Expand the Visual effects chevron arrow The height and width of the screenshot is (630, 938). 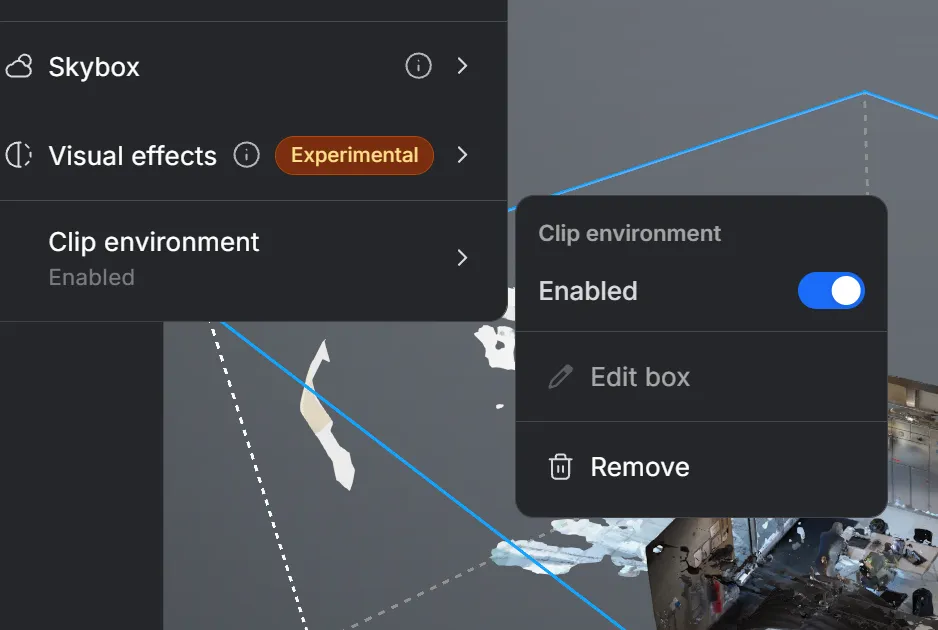point(462,155)
